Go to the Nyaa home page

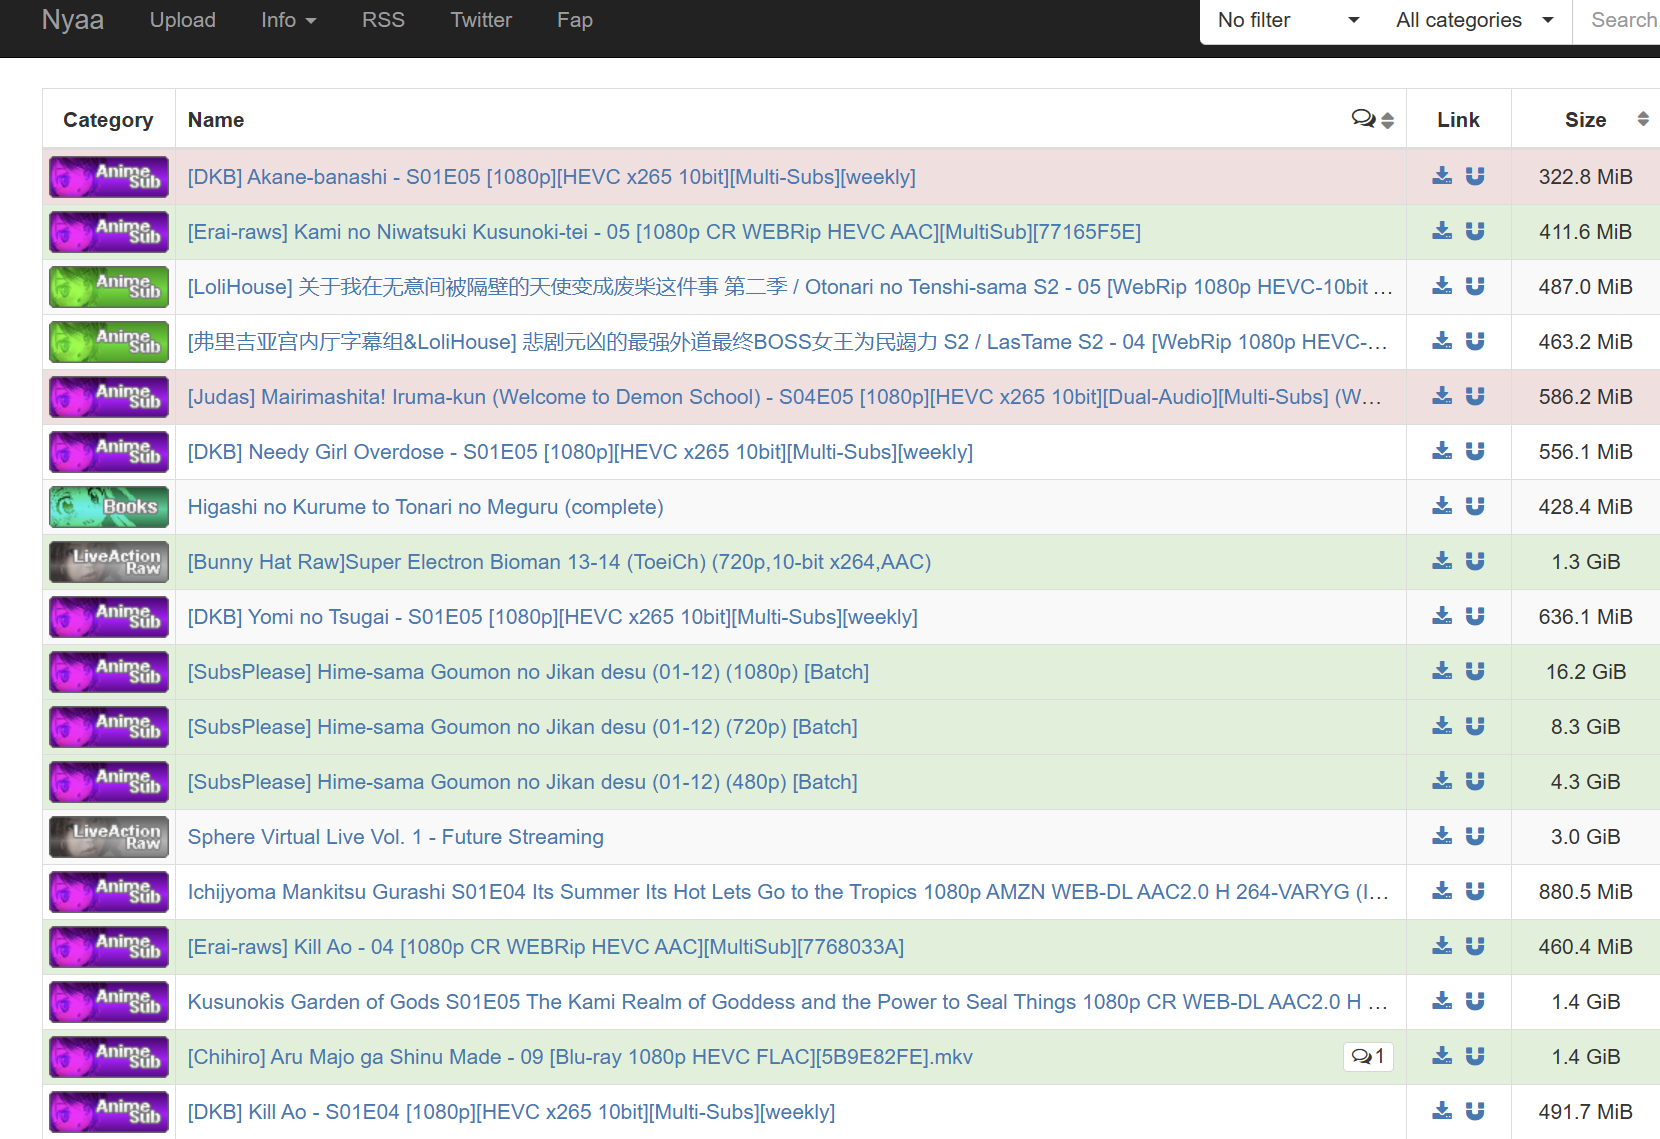click(x=73, y=20)
